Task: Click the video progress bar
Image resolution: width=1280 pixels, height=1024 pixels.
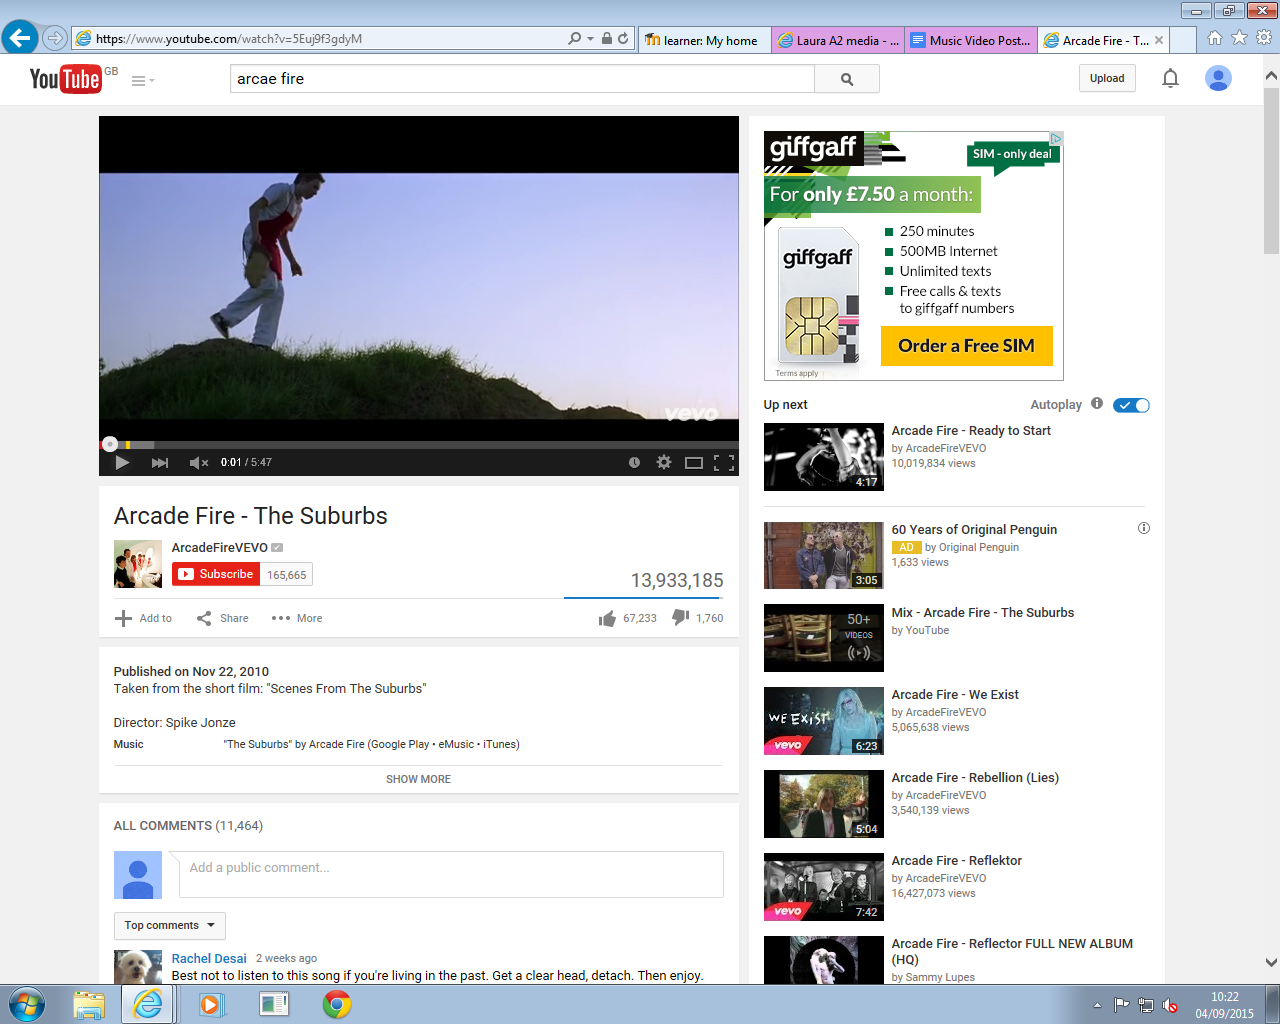Action: tap(419, 444)
